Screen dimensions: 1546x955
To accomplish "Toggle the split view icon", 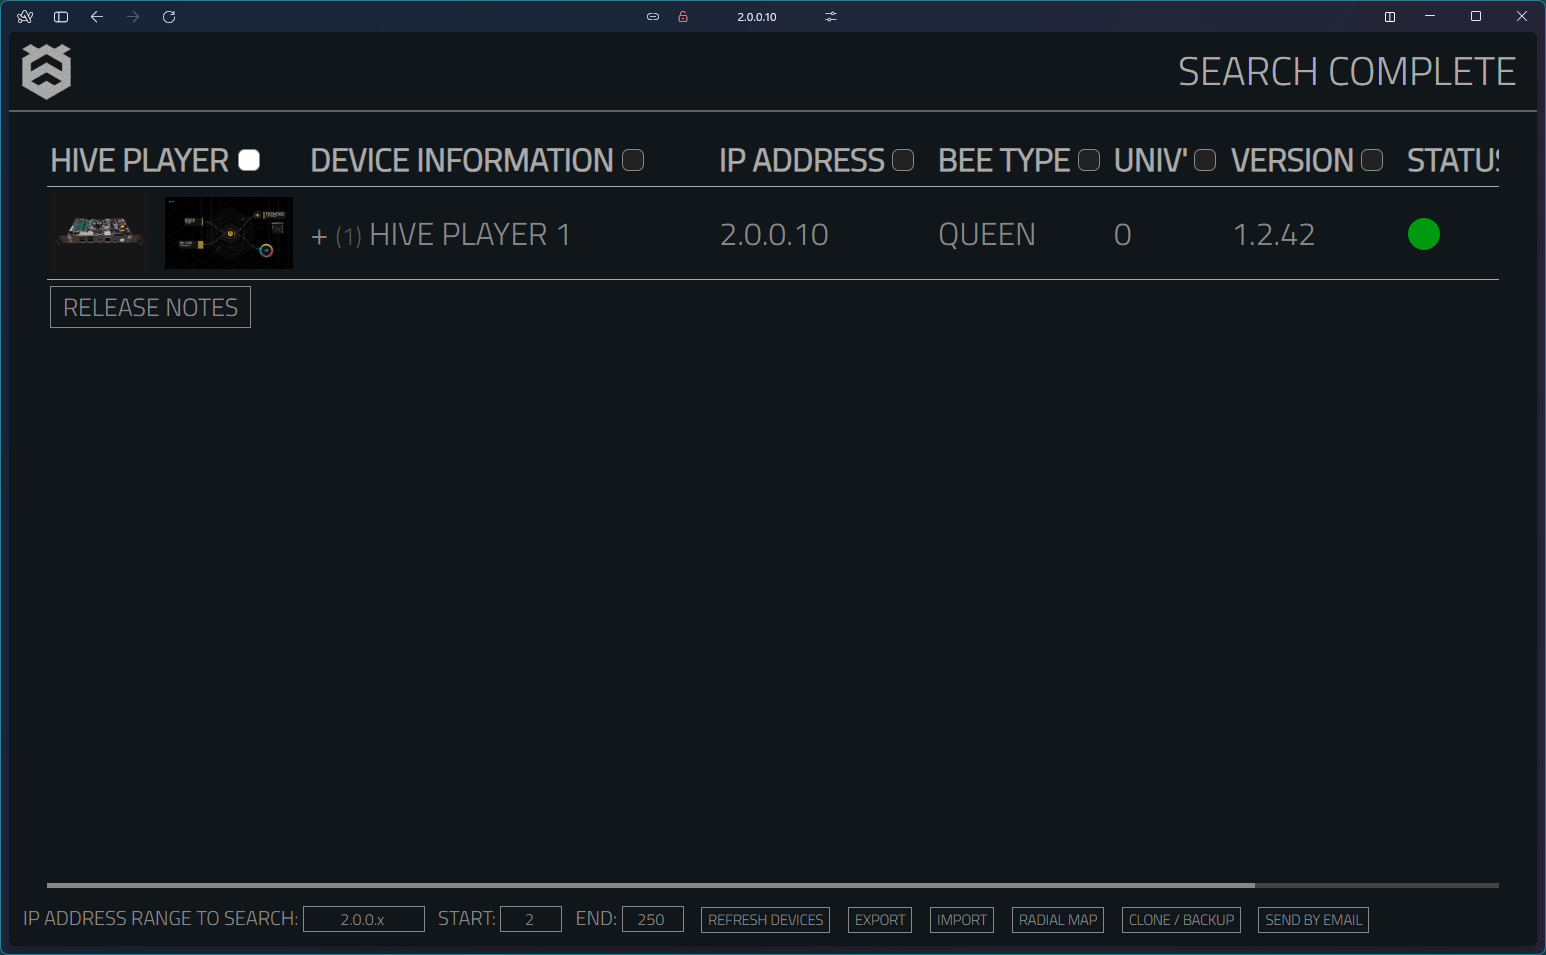I will 1390,17.
